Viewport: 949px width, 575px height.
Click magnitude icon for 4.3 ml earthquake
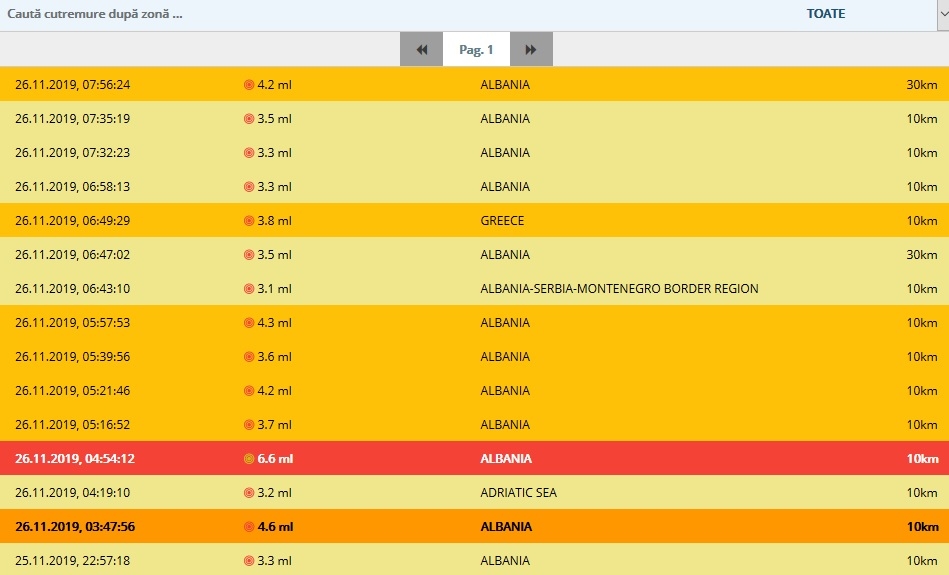click(x=249, y=323)
